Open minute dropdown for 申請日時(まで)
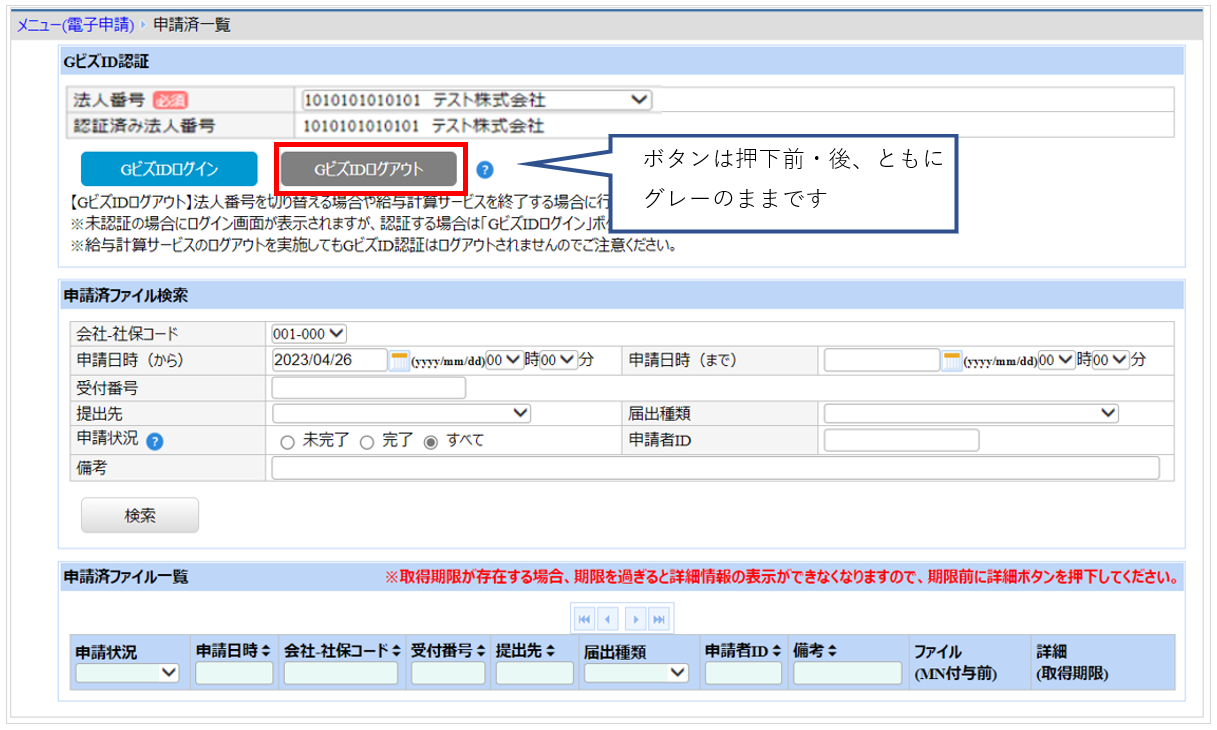1217x730 pixels. point(1112,360)
